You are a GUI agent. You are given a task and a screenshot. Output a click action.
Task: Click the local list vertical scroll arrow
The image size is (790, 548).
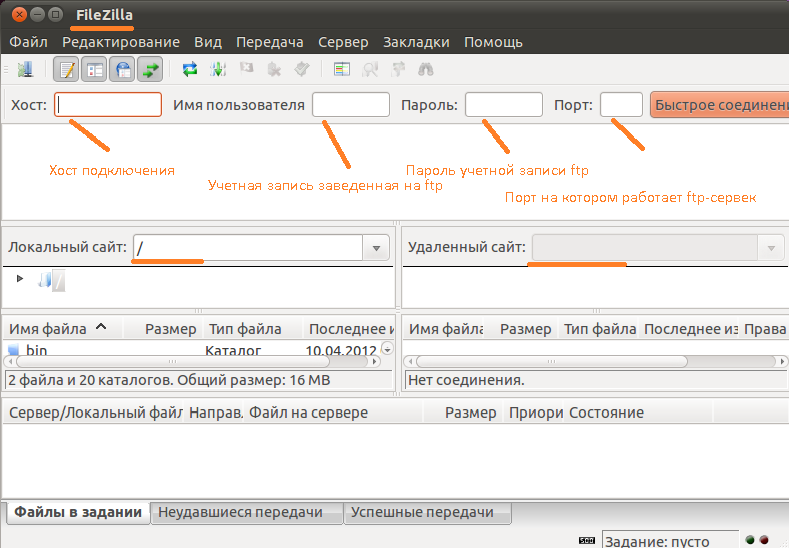click(387, 349)
